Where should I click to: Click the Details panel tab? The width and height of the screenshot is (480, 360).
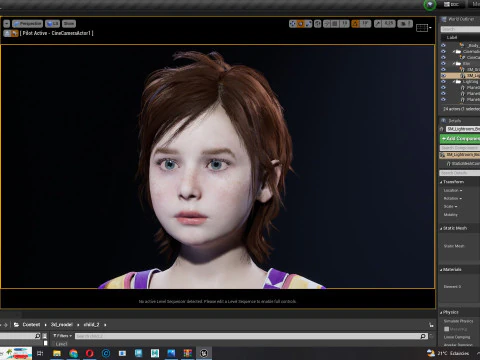[x=452, y=121]
